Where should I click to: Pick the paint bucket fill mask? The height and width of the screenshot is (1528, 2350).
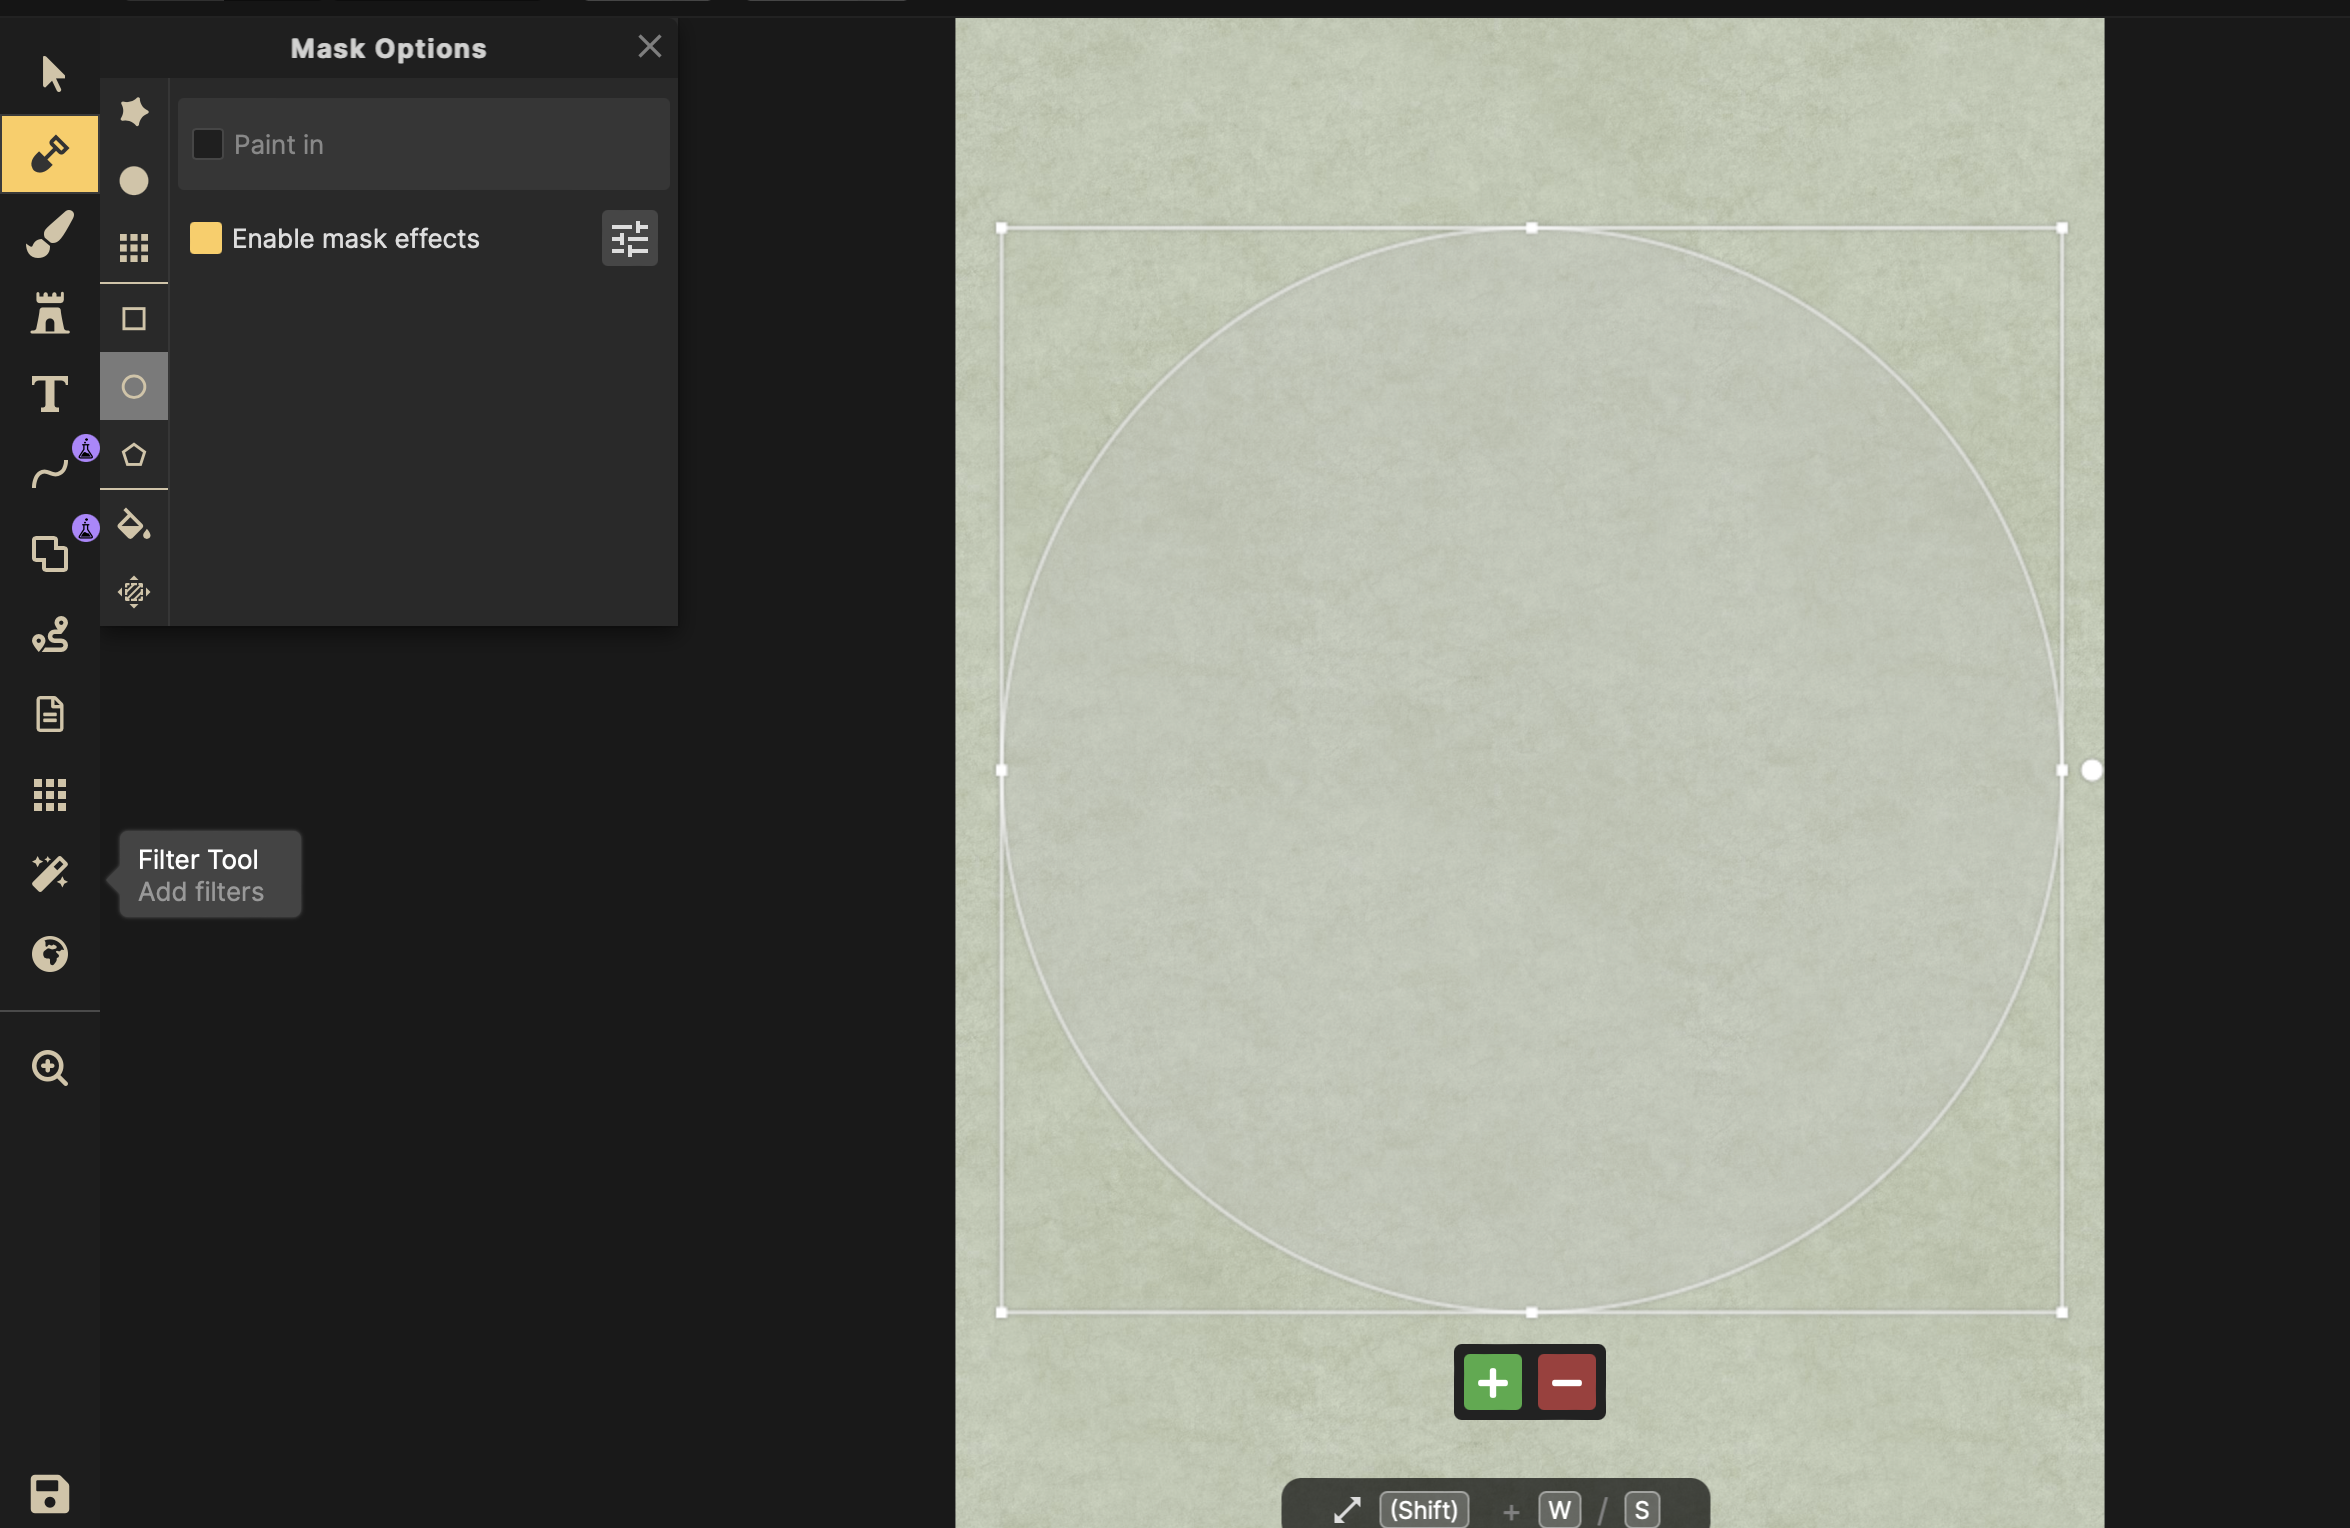(x=134, y=524)
